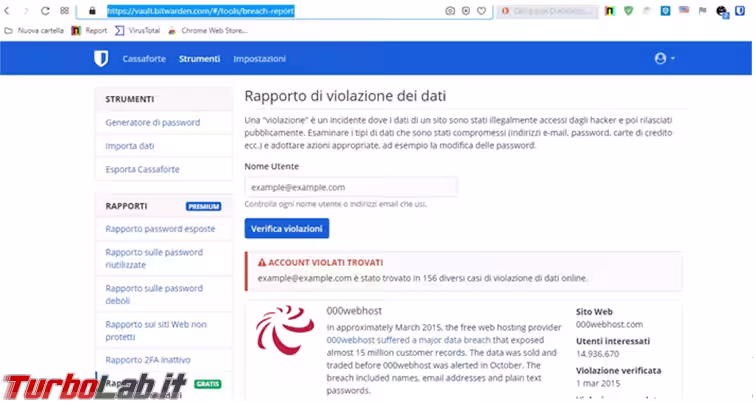Click the 'Violazione verificata' label
The image size is (756, 402).
coord(619,371)
